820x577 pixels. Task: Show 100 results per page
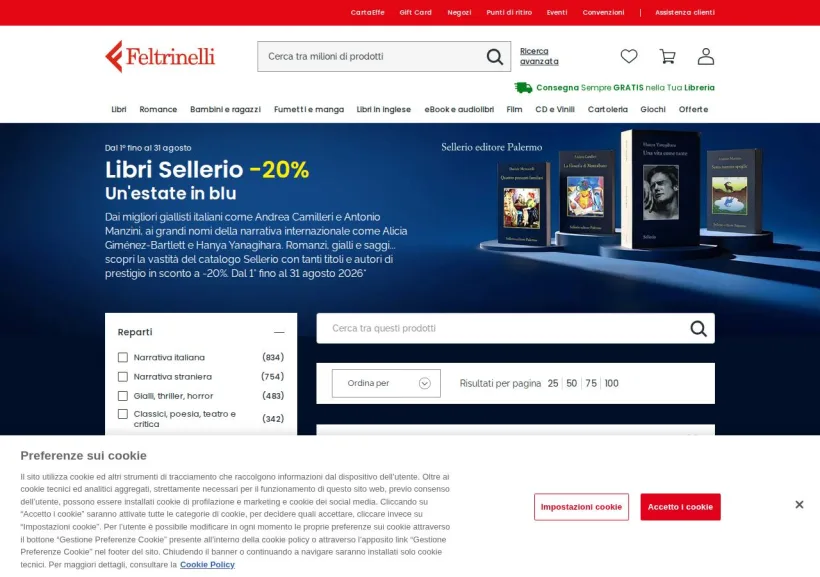(611, 383)
